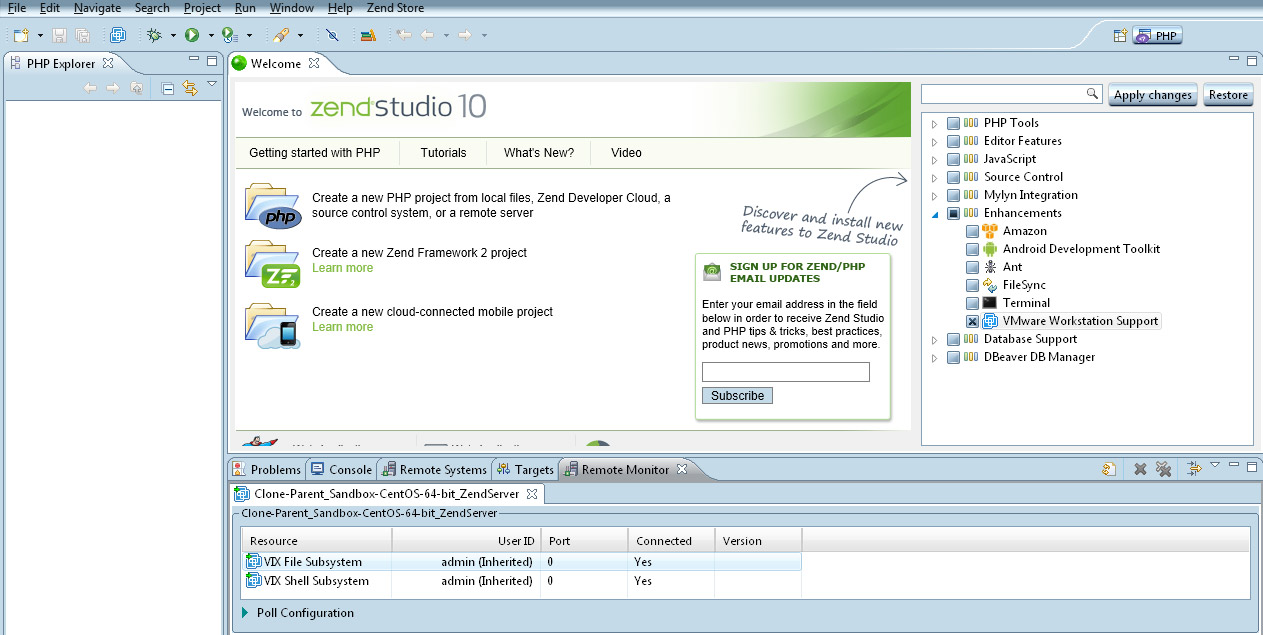Screen dimensions: 1263x635
Task: Toggle the FileSync checkbox
Action: [972, 286]
